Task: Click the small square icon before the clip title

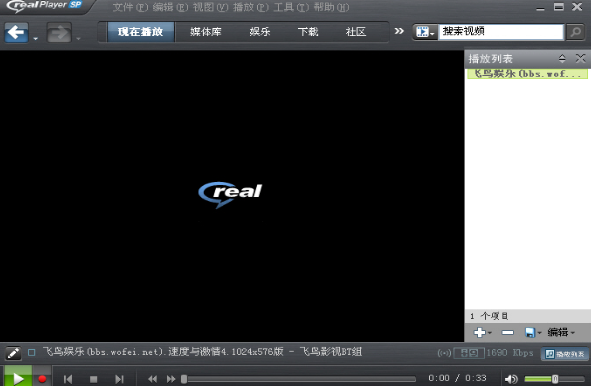Action: 32,352
